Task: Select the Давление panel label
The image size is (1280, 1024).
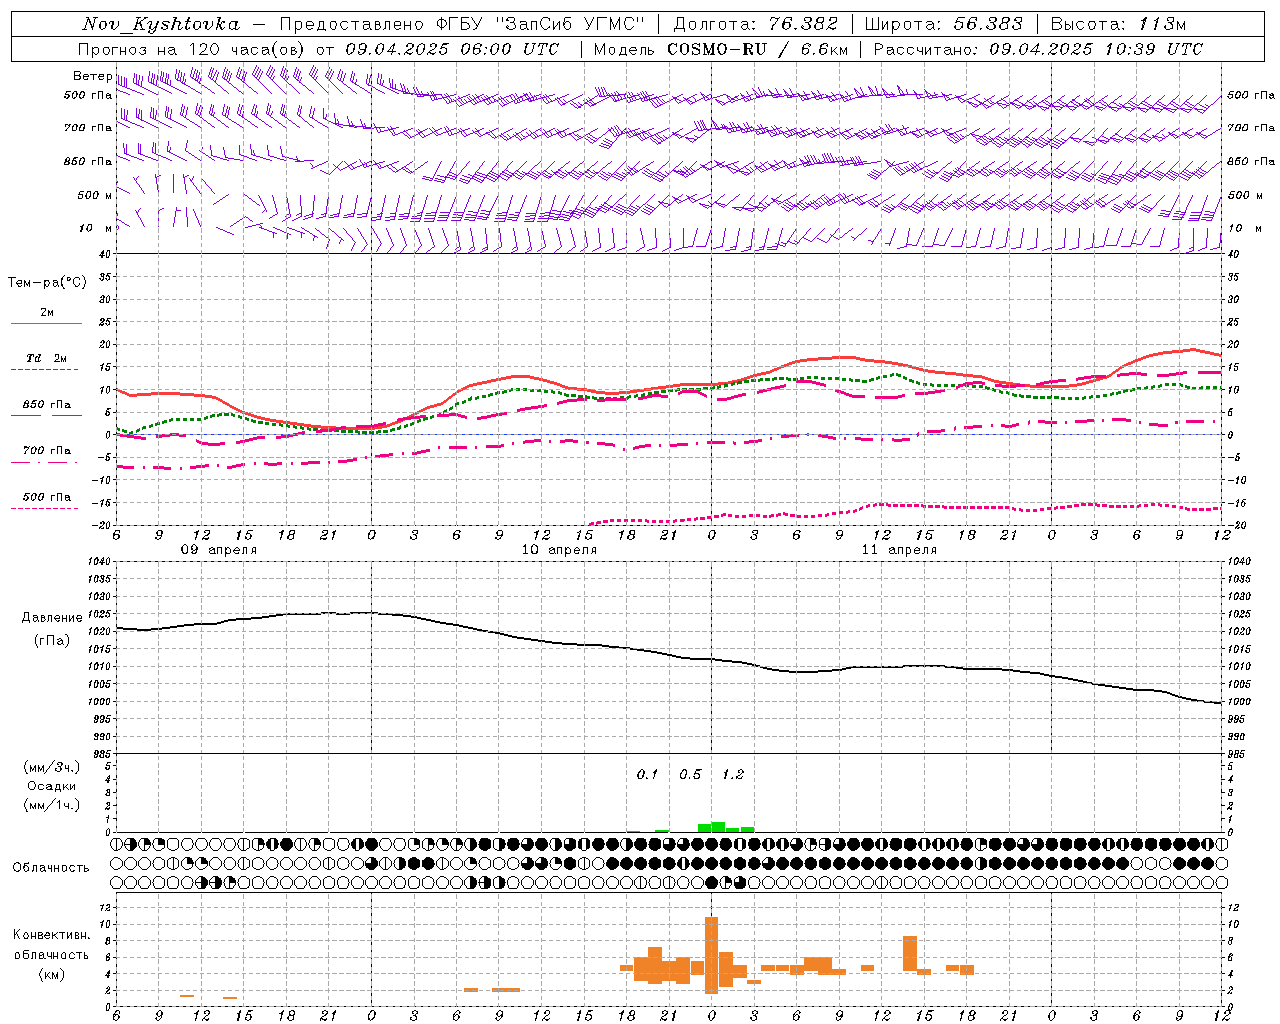Action: tap(51, 618)
